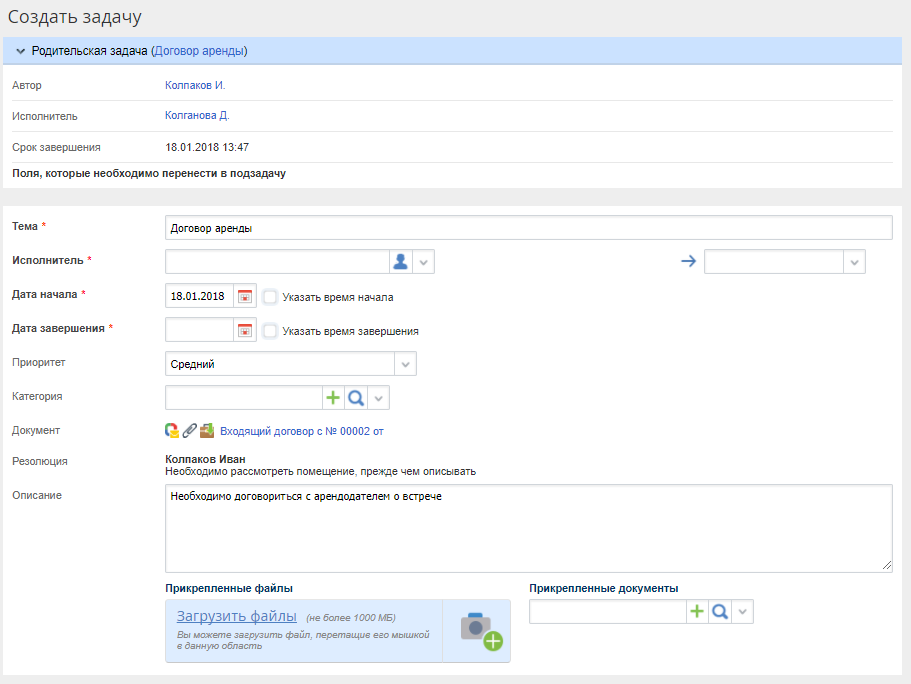Image resolution: width=911 pixels, height=684 pixels.
Task: Enable Указать время начала checkbox
Action: pyautogui.click(x=270, y=297)
